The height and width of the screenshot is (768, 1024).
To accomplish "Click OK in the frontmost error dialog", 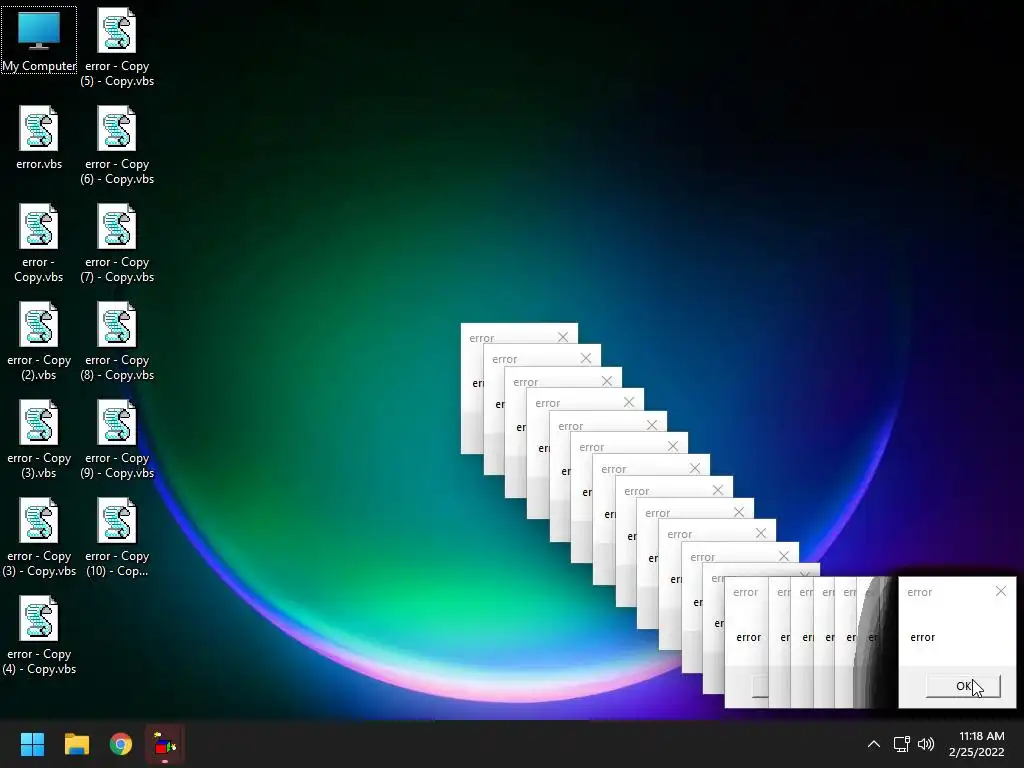I will (x=963, y=686).
